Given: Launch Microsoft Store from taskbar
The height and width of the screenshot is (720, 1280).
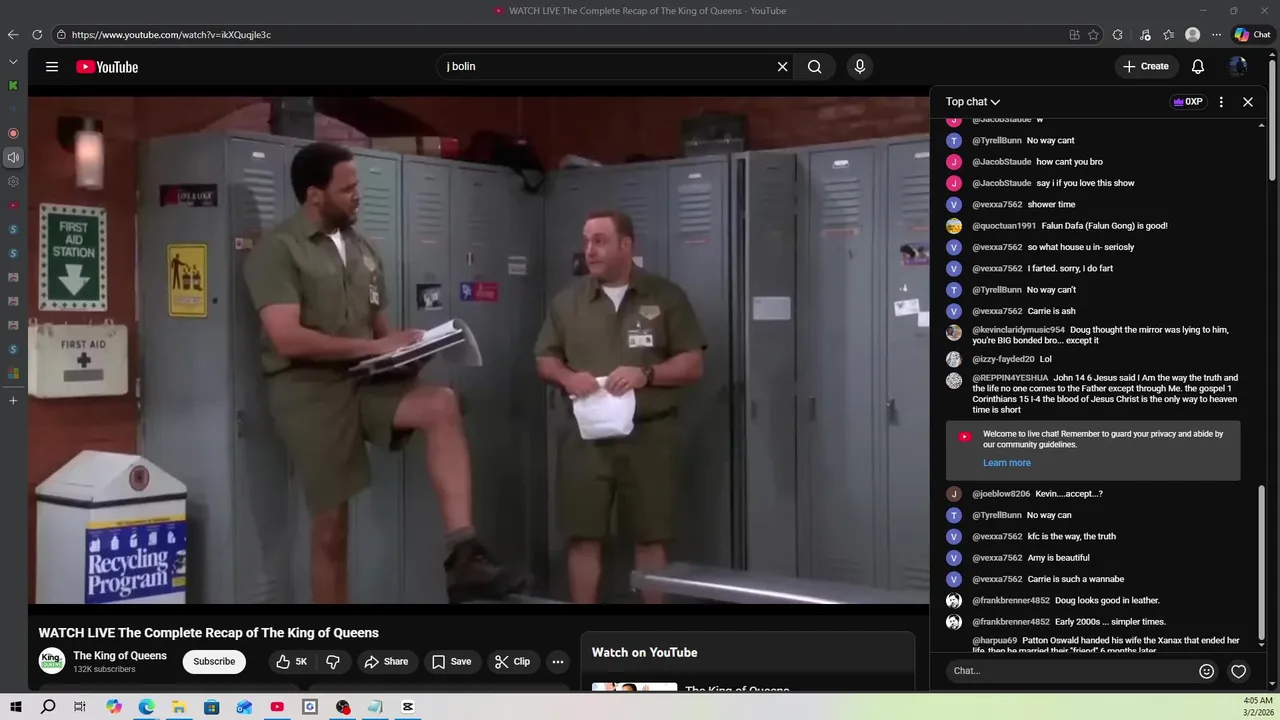Looking at the screenshot, I should point(211,707).
